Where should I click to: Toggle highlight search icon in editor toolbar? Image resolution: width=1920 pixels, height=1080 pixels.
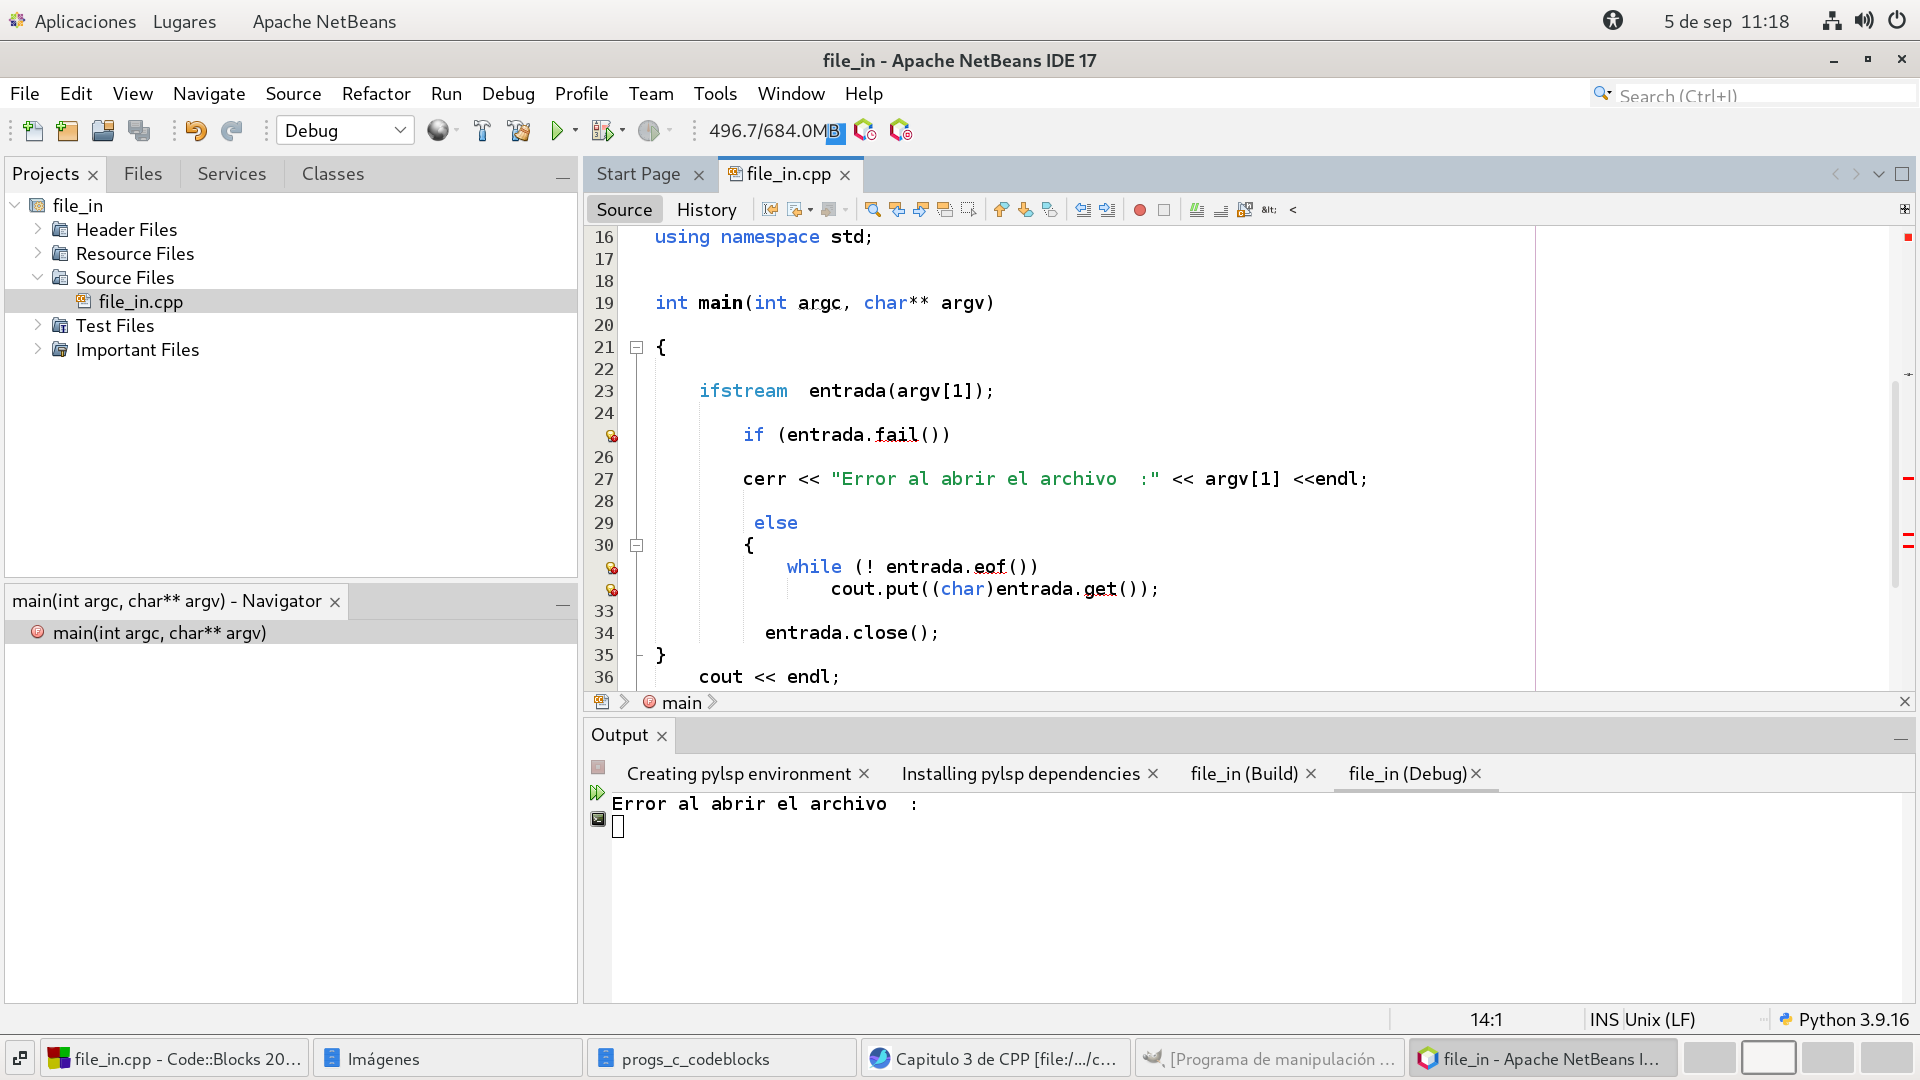tap(944, 210)
